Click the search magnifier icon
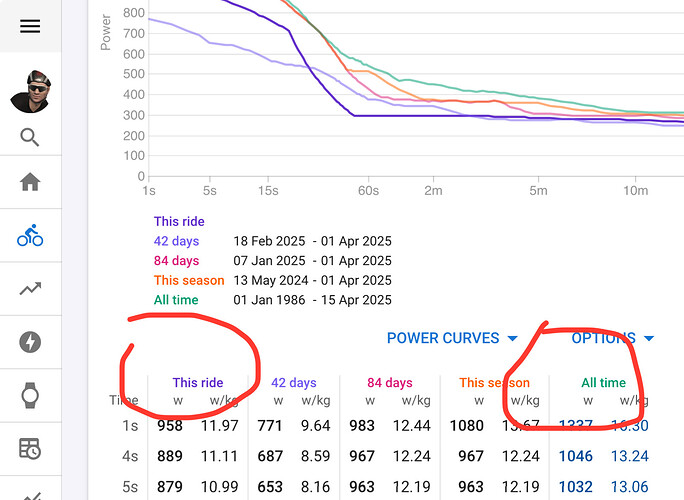 (x=30, y=137)
